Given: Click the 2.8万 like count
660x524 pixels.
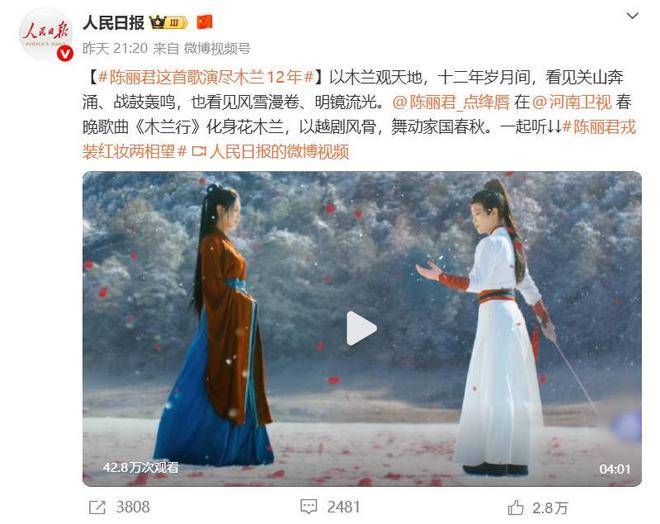Looking at the screenshot, I should 550,508.
